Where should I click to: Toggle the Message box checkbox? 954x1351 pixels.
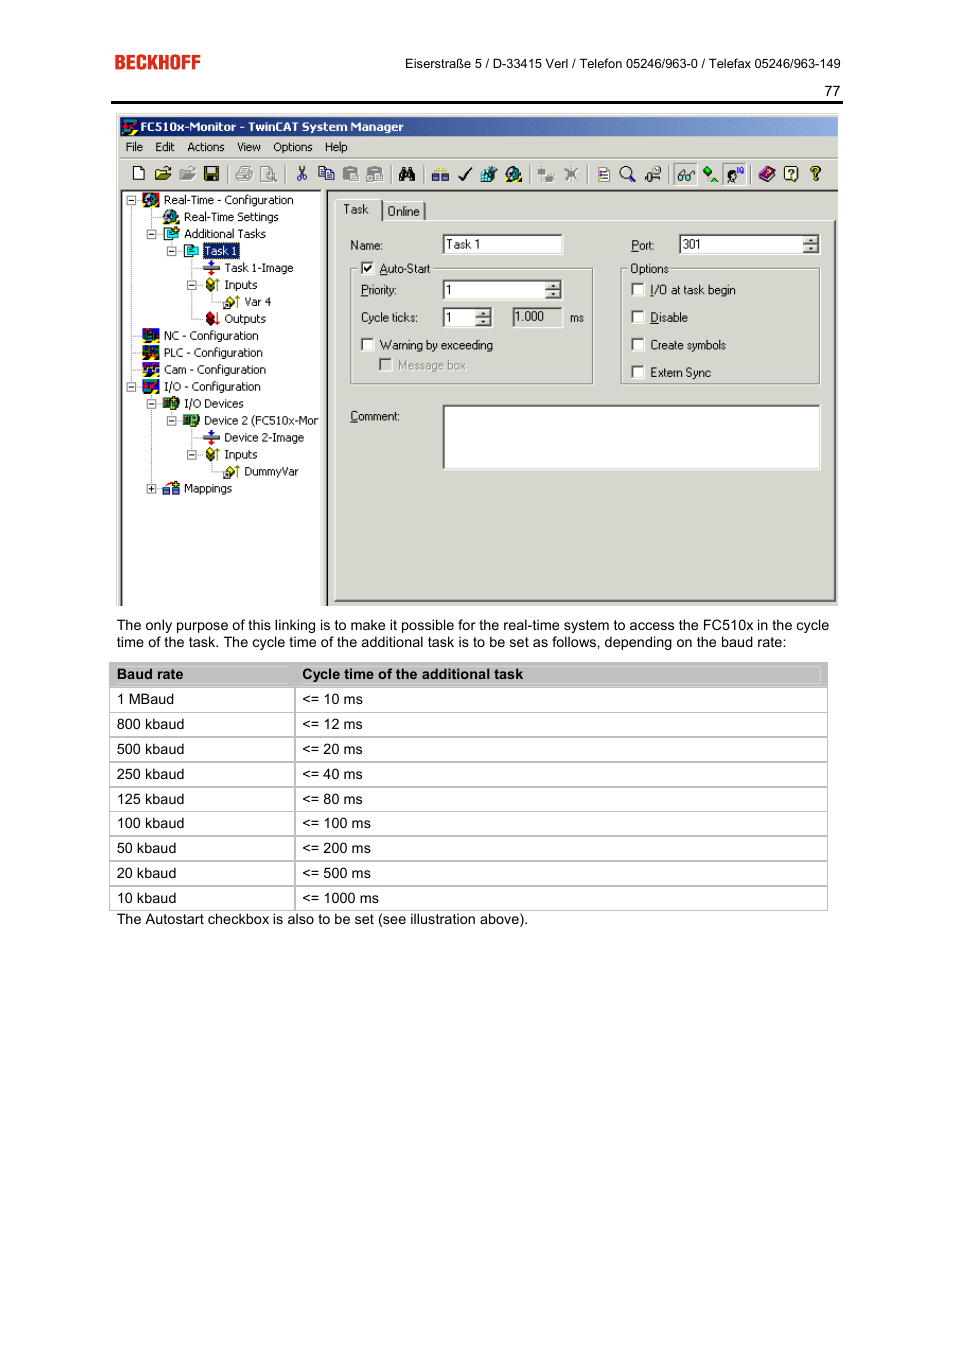(385, 365)
